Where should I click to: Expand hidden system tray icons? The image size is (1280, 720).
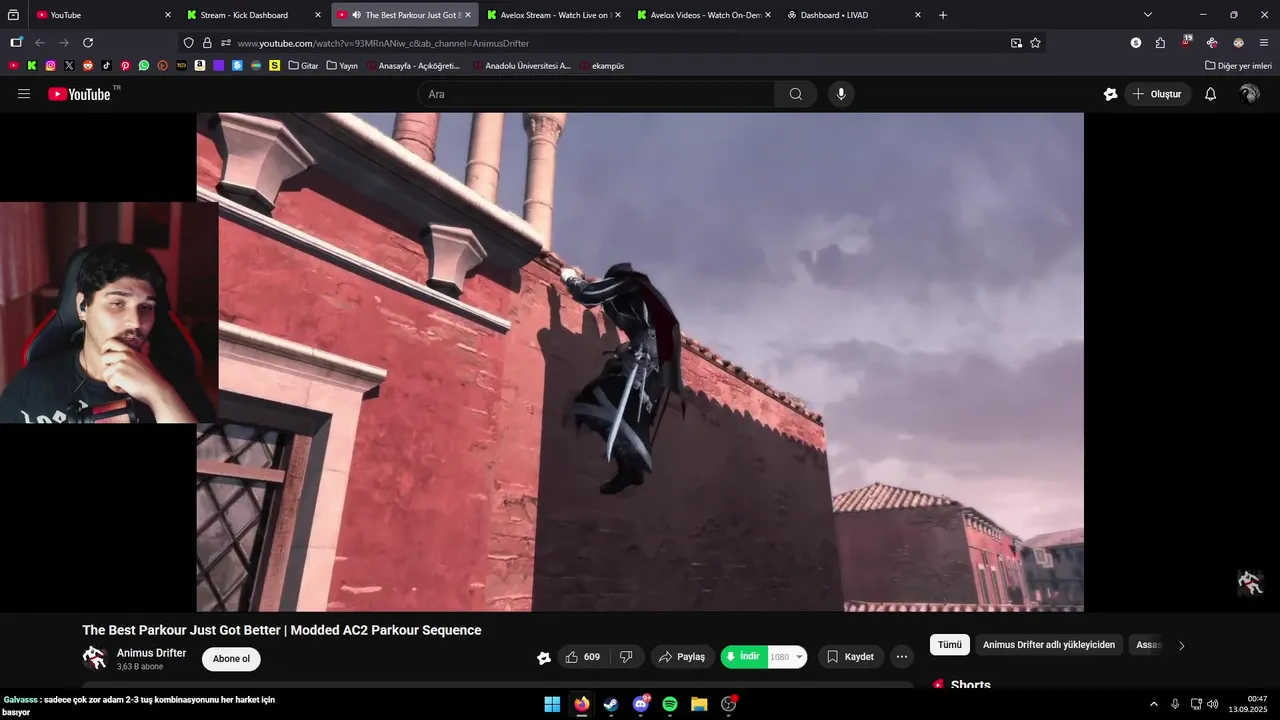(x=1153, y=704)
